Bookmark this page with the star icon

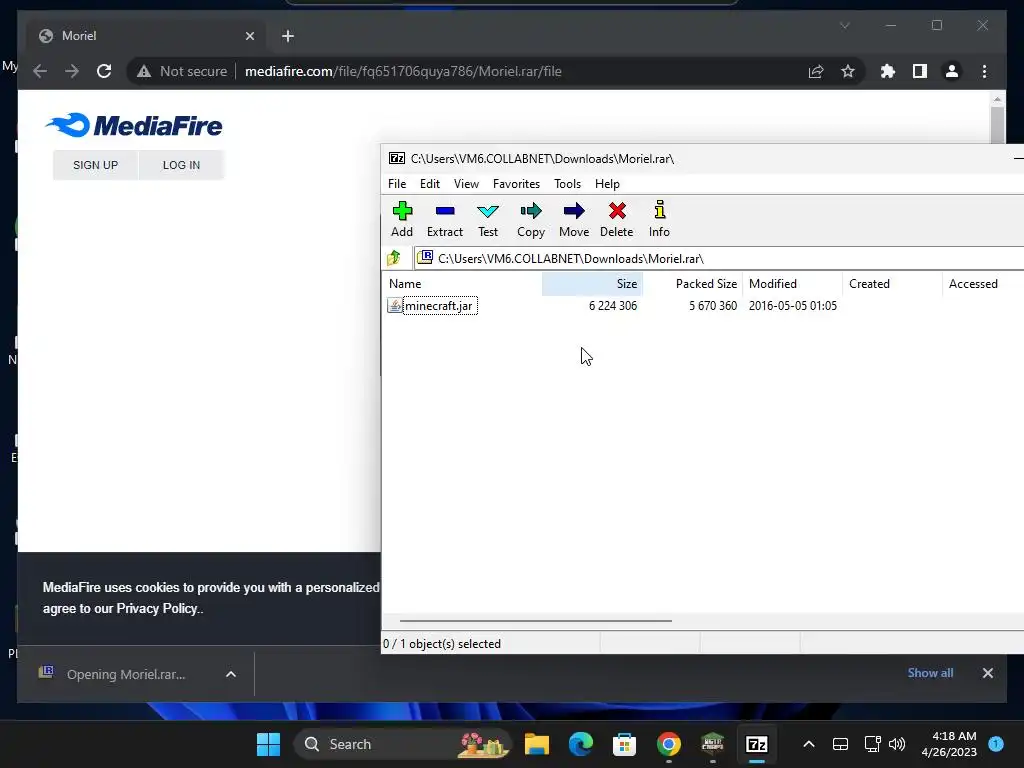click(x=848, y=71)
